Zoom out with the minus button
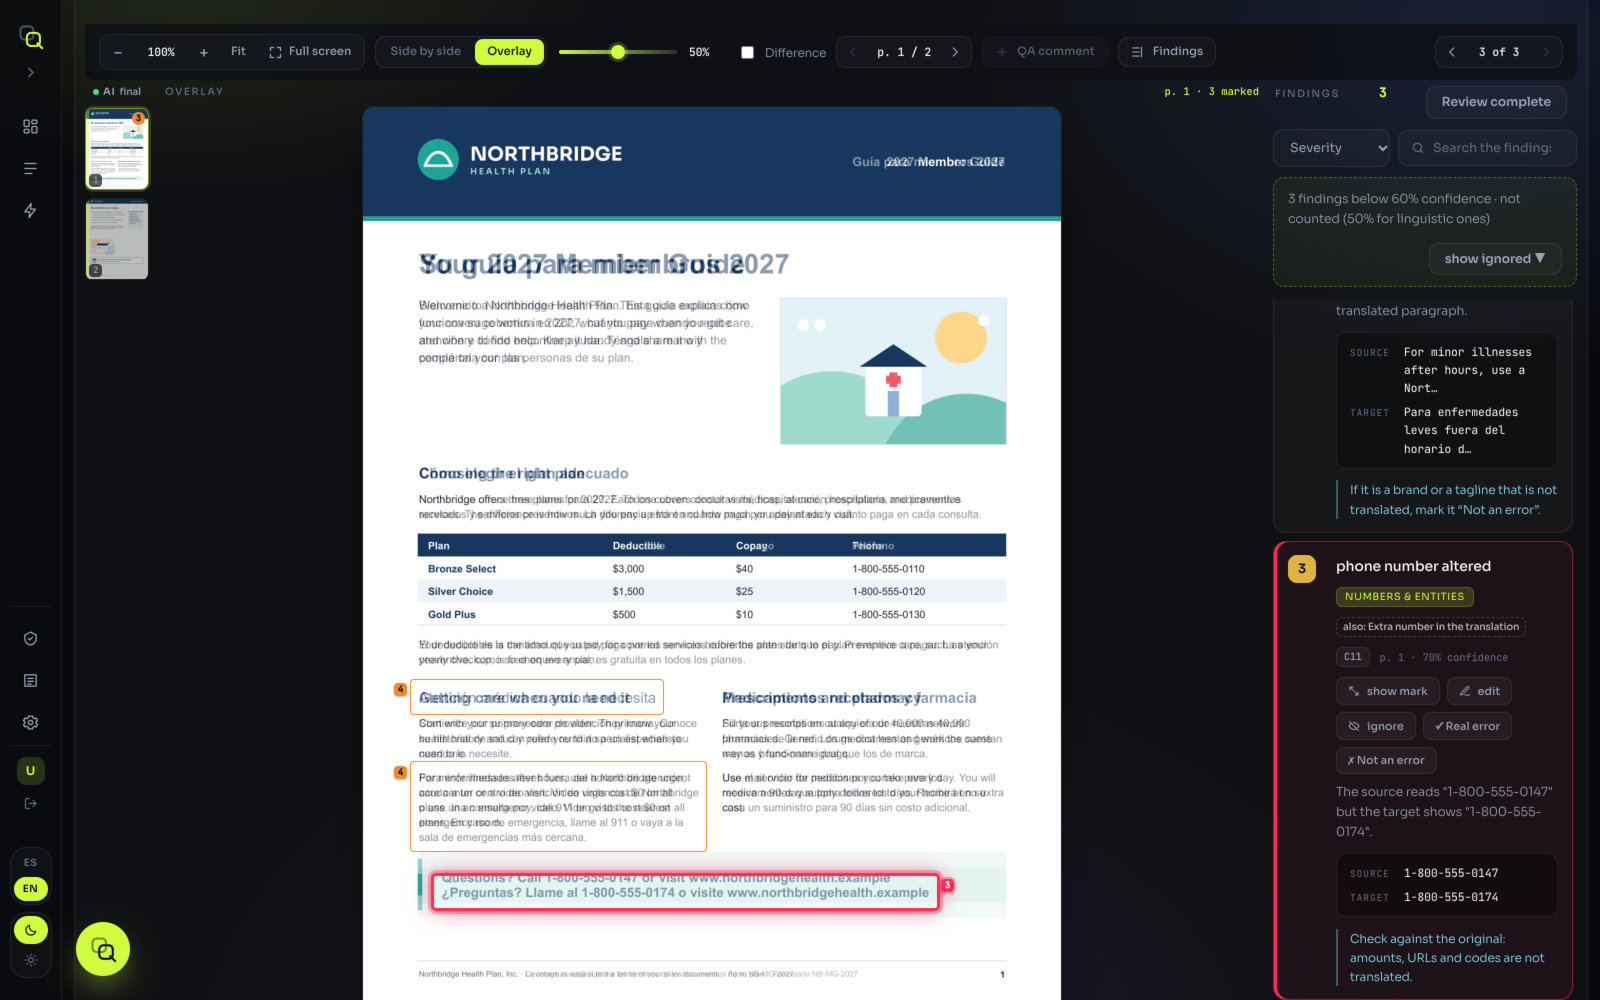Image resolution: width=1600 pixels, height=1000 pixels. tap(118, 52)
